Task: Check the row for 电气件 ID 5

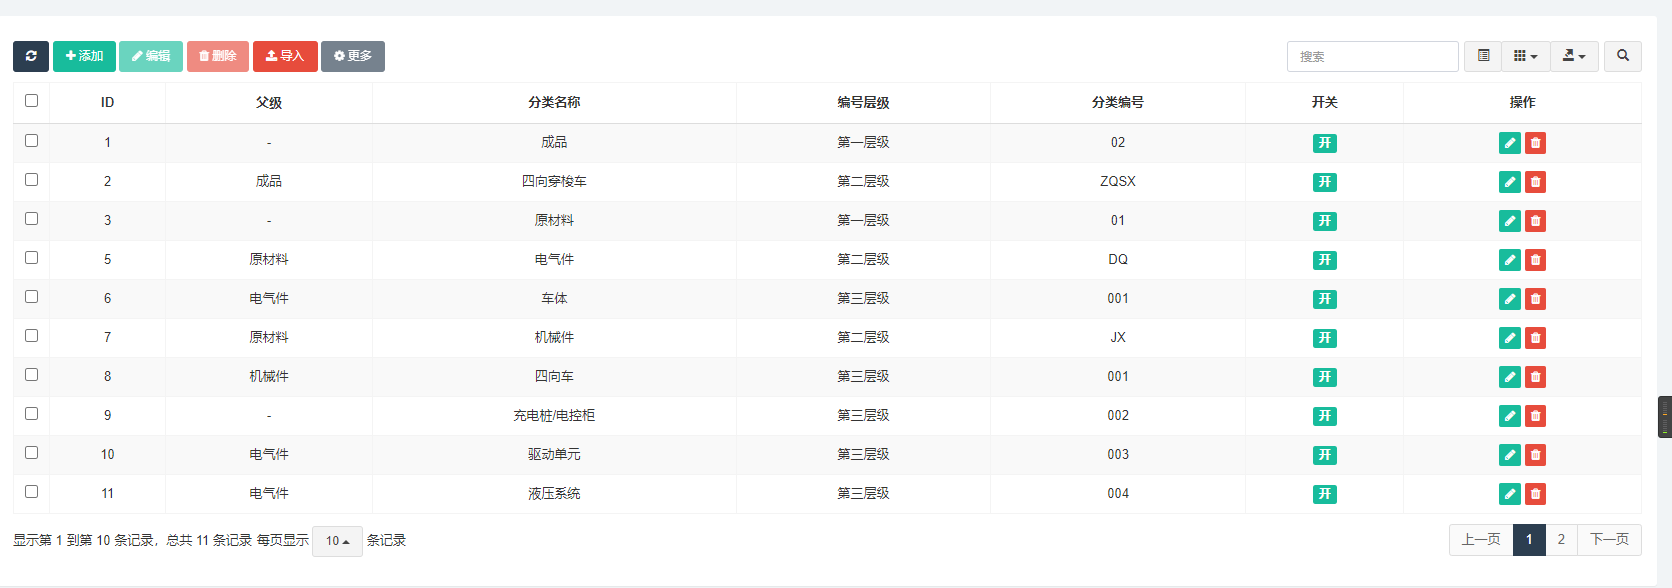Action: click(x=32, y=258)
